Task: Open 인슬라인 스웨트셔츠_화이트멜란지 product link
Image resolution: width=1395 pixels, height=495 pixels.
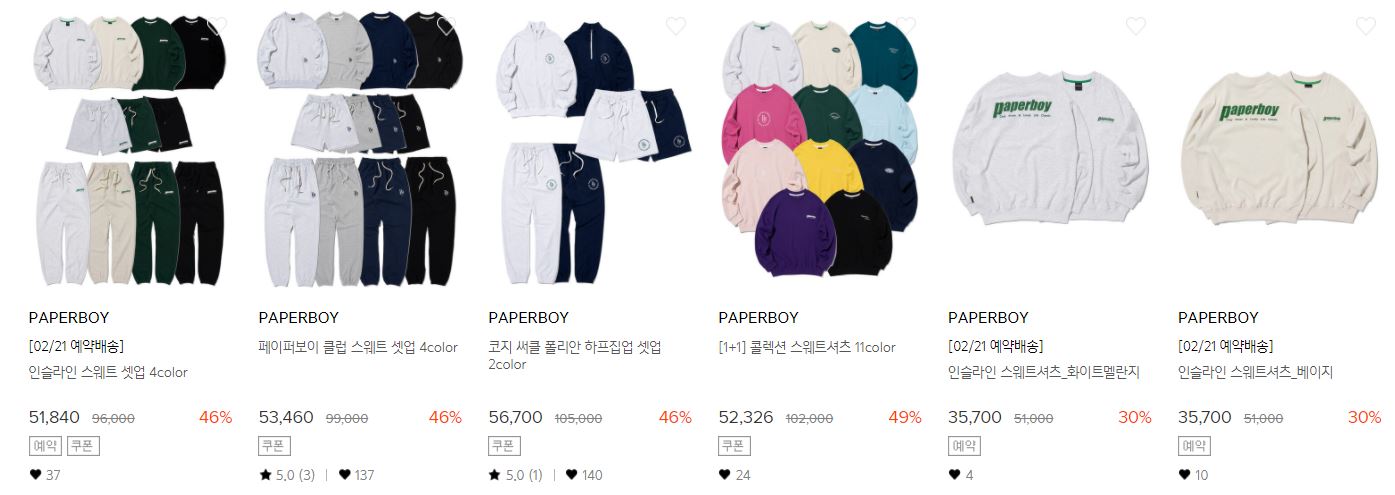Action: [x=1044, y=372]
